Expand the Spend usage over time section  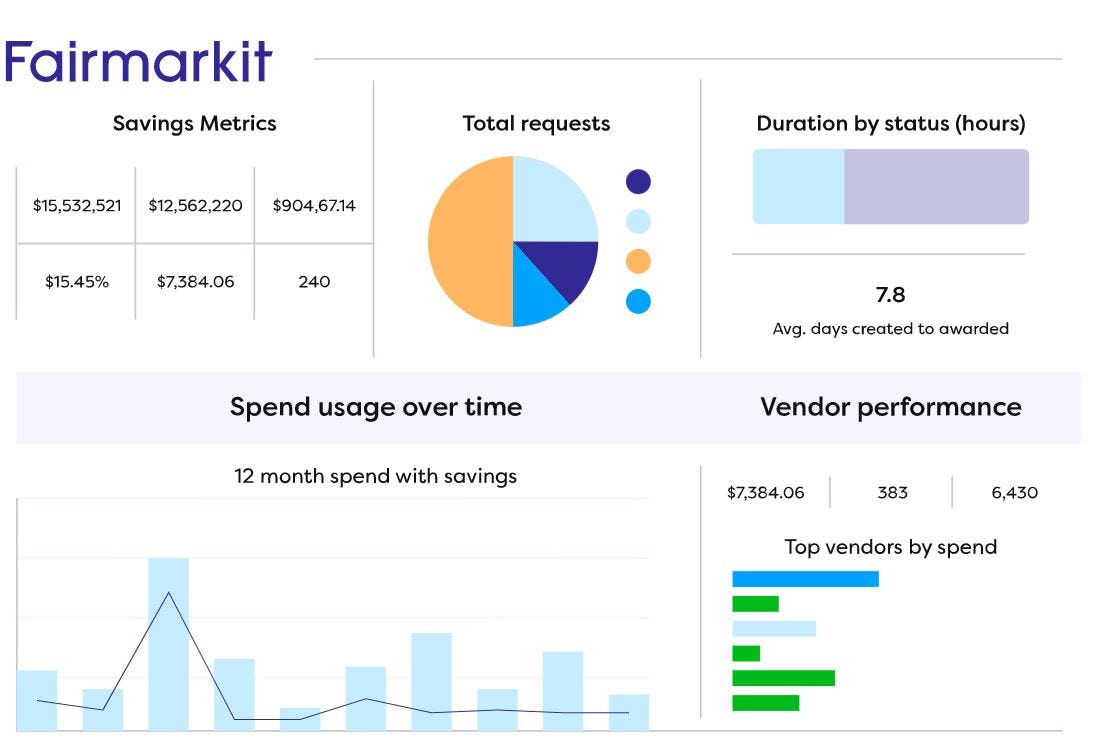[x=377, y=407]
